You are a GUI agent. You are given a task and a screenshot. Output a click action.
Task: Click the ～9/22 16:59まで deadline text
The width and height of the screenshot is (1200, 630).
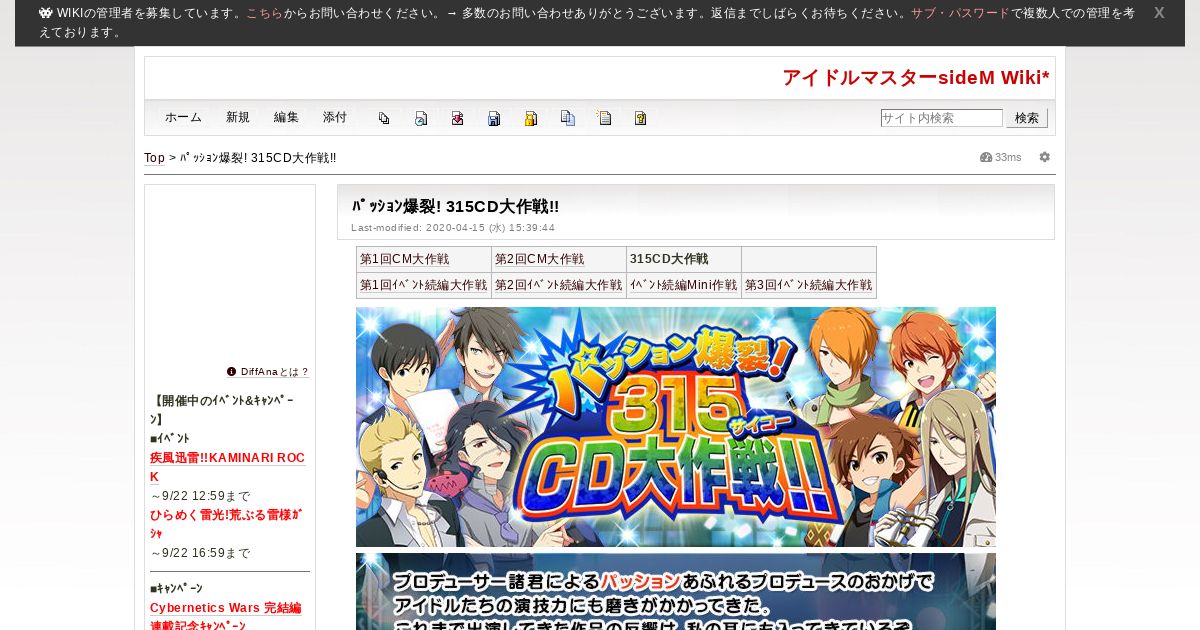[200, 553]
